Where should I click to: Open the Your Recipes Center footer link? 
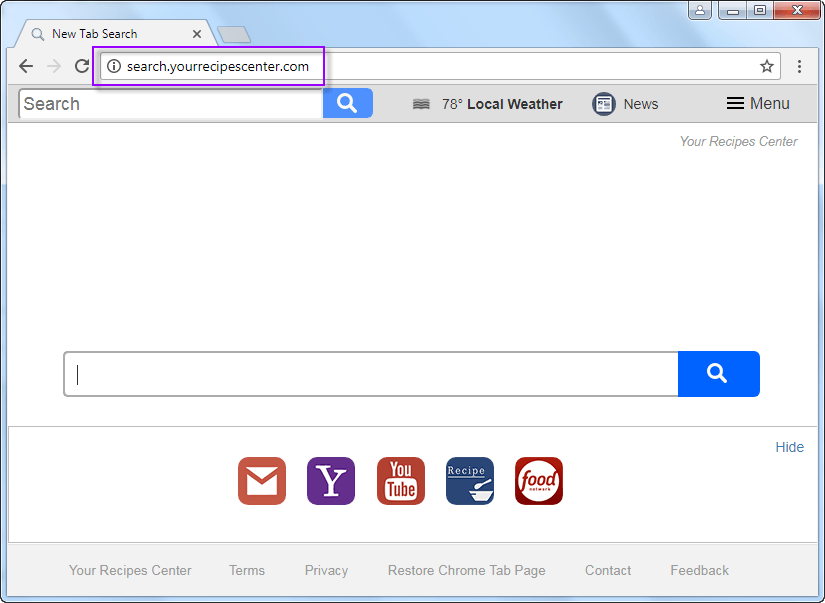130,570
